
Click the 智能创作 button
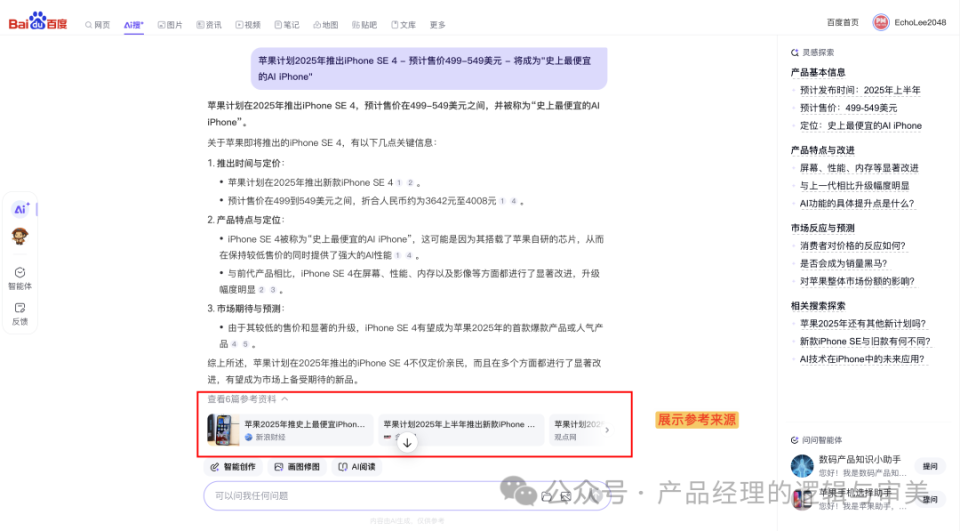(x=233, y=467)
